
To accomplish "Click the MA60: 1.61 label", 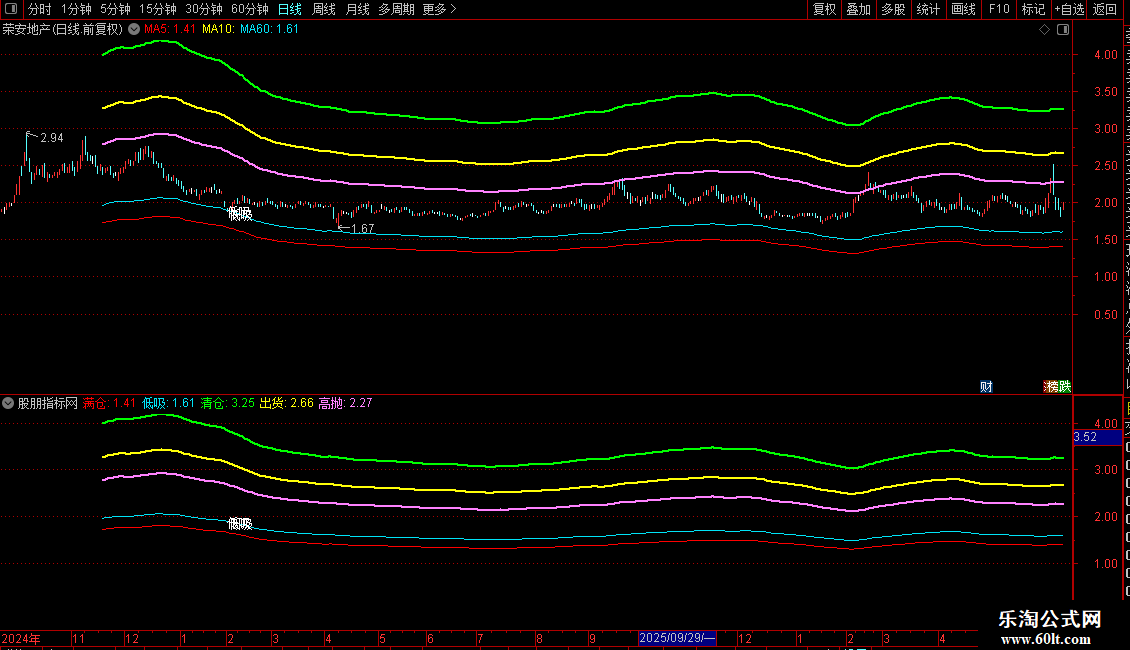I will (270, 30).
